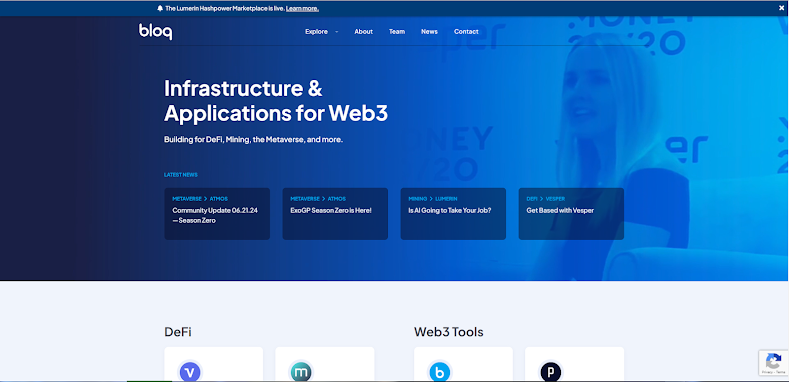Click the LATEST NEWS label
Viewport: 789px width, 382px height.
[x=181, y=175]
